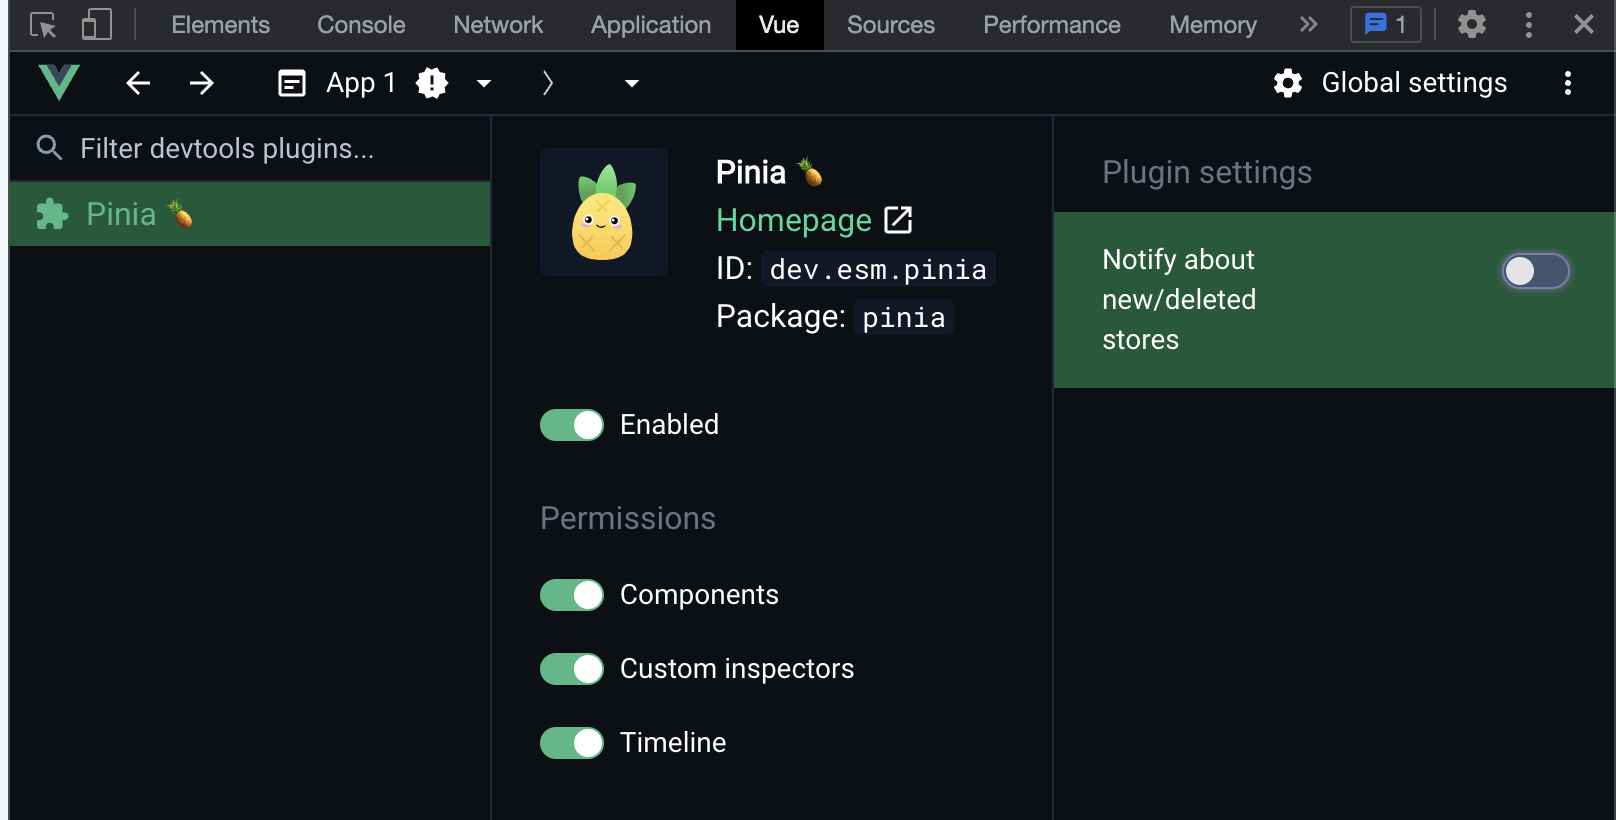1616x820 pixels.
Task: Disable the Pinia plugin Enabled toggle
Action: coord(572,425)
